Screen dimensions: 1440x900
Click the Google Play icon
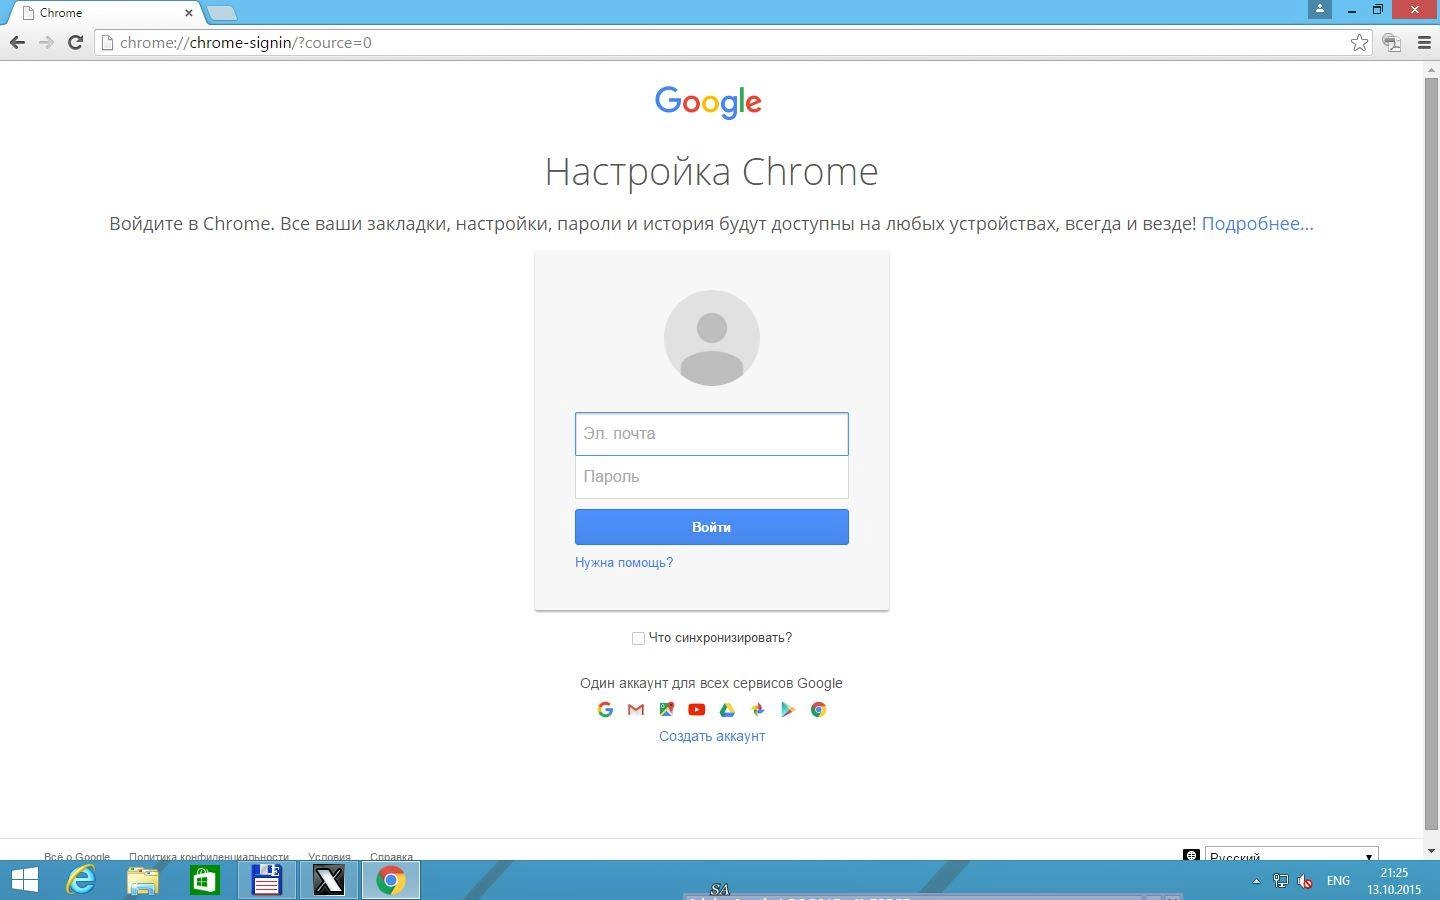788,709
